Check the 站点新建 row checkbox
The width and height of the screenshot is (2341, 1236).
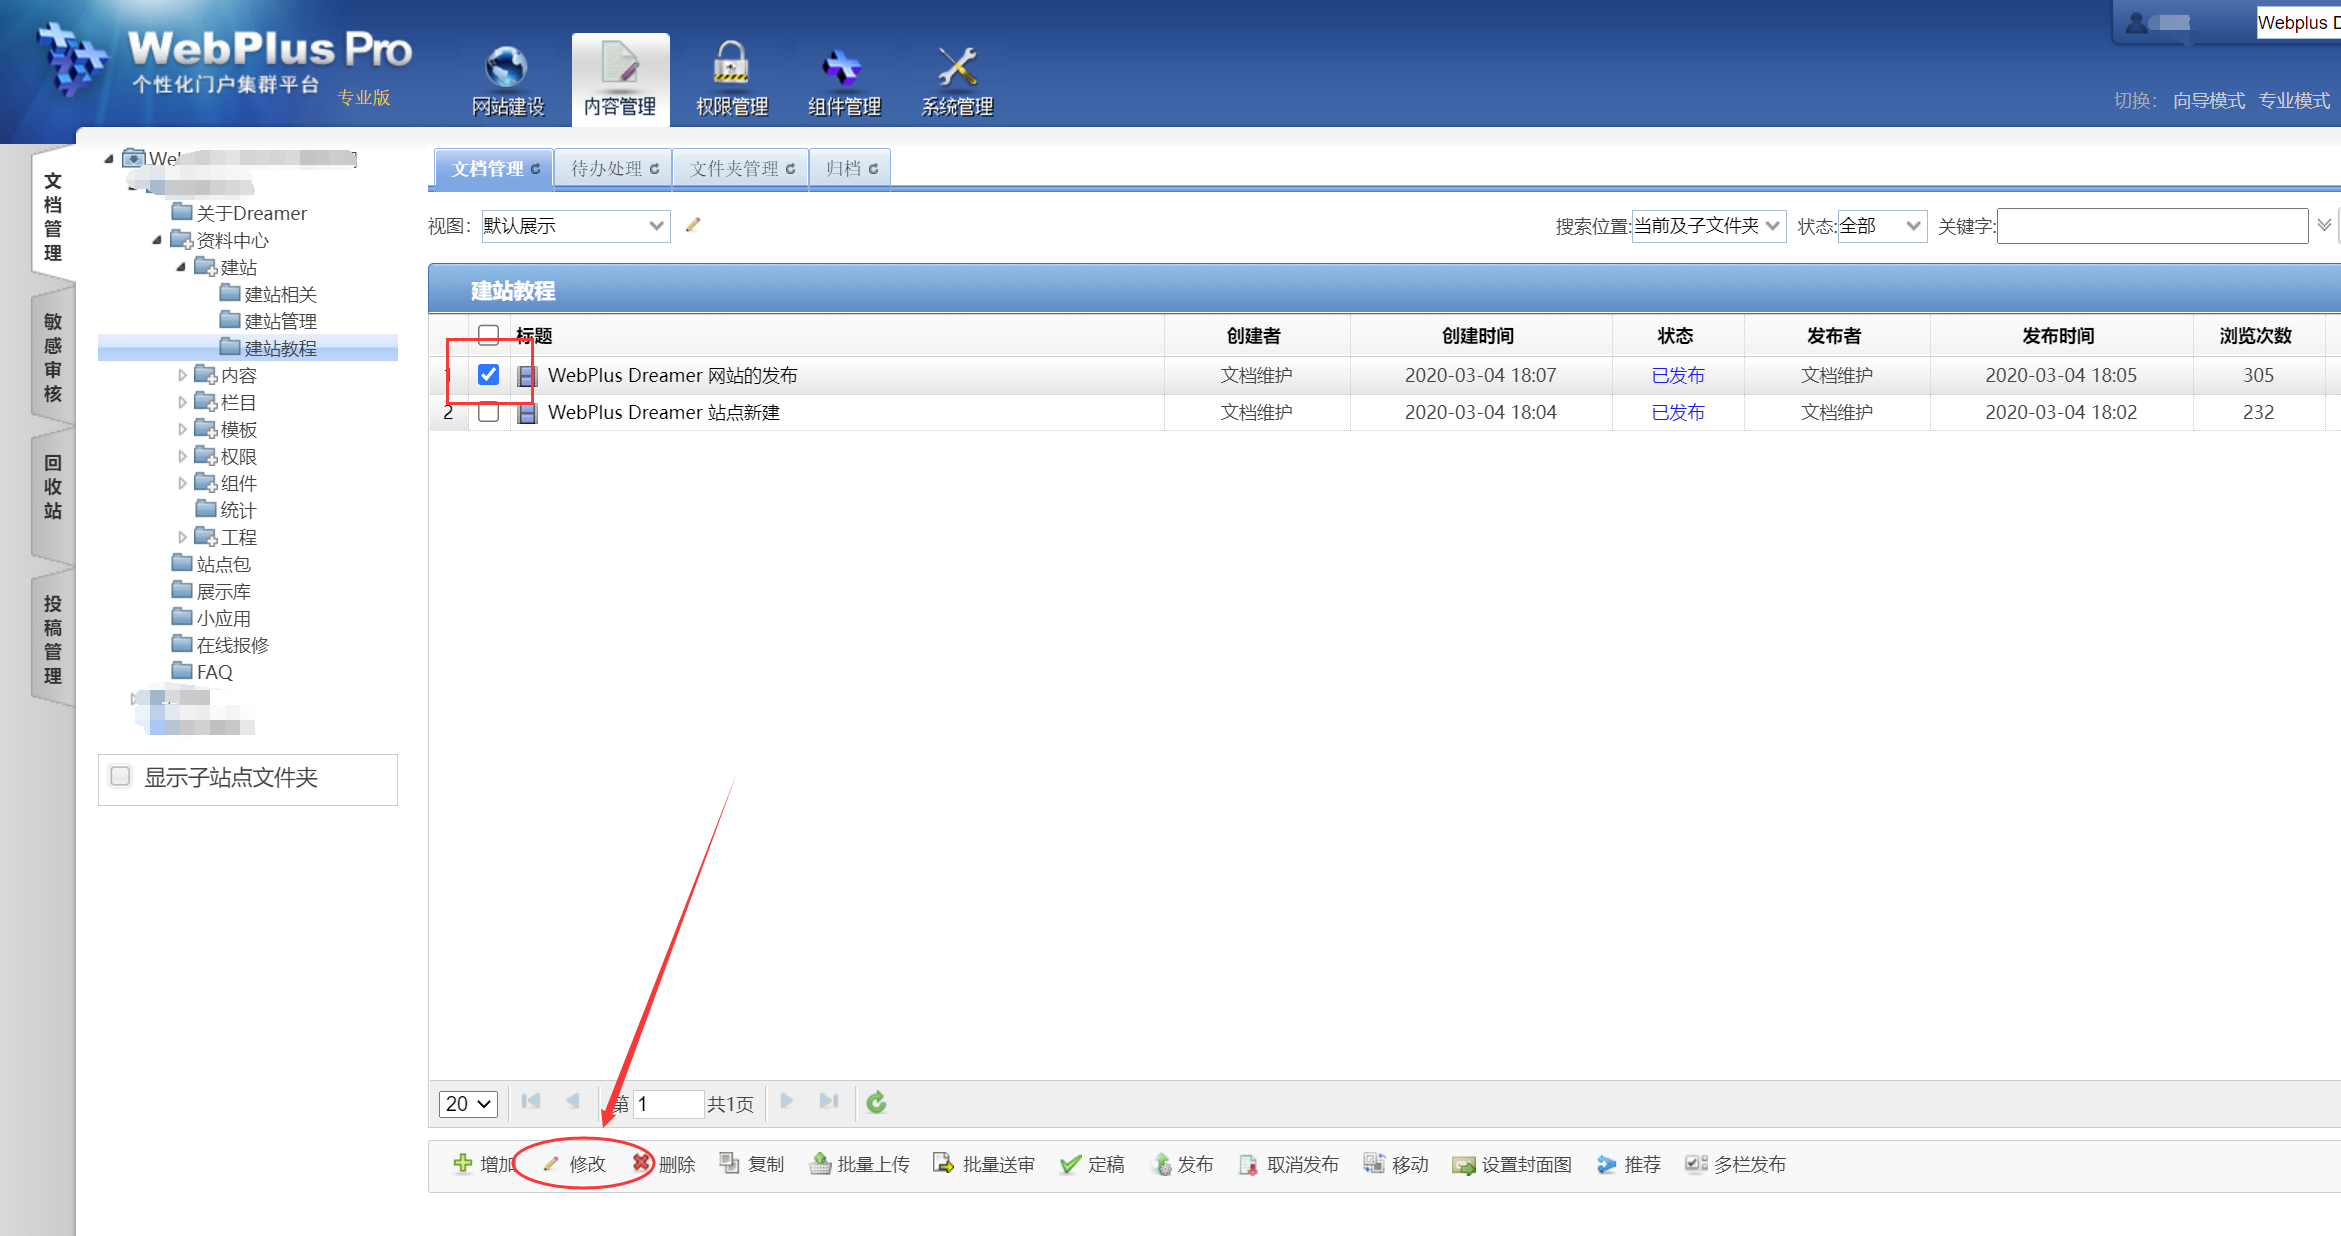pyautogui.click(x=488, y=412)
